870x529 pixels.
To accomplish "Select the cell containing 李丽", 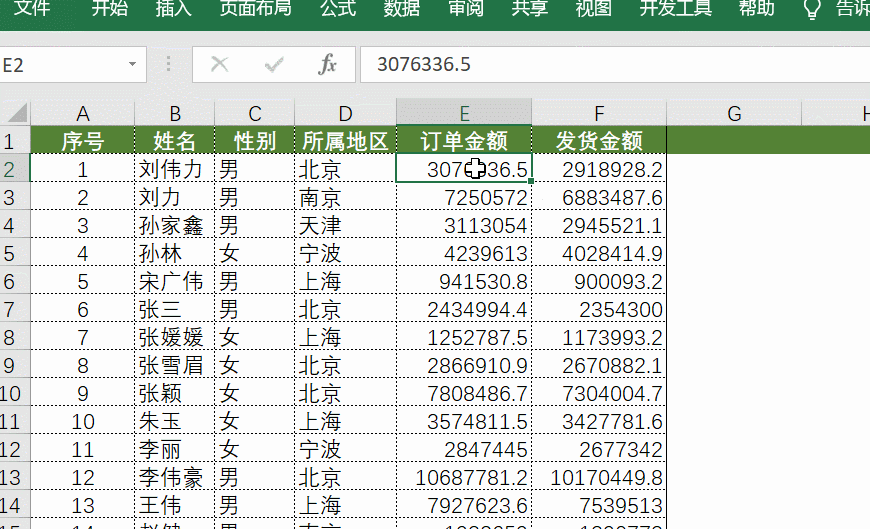I will (x=175, y=449).
